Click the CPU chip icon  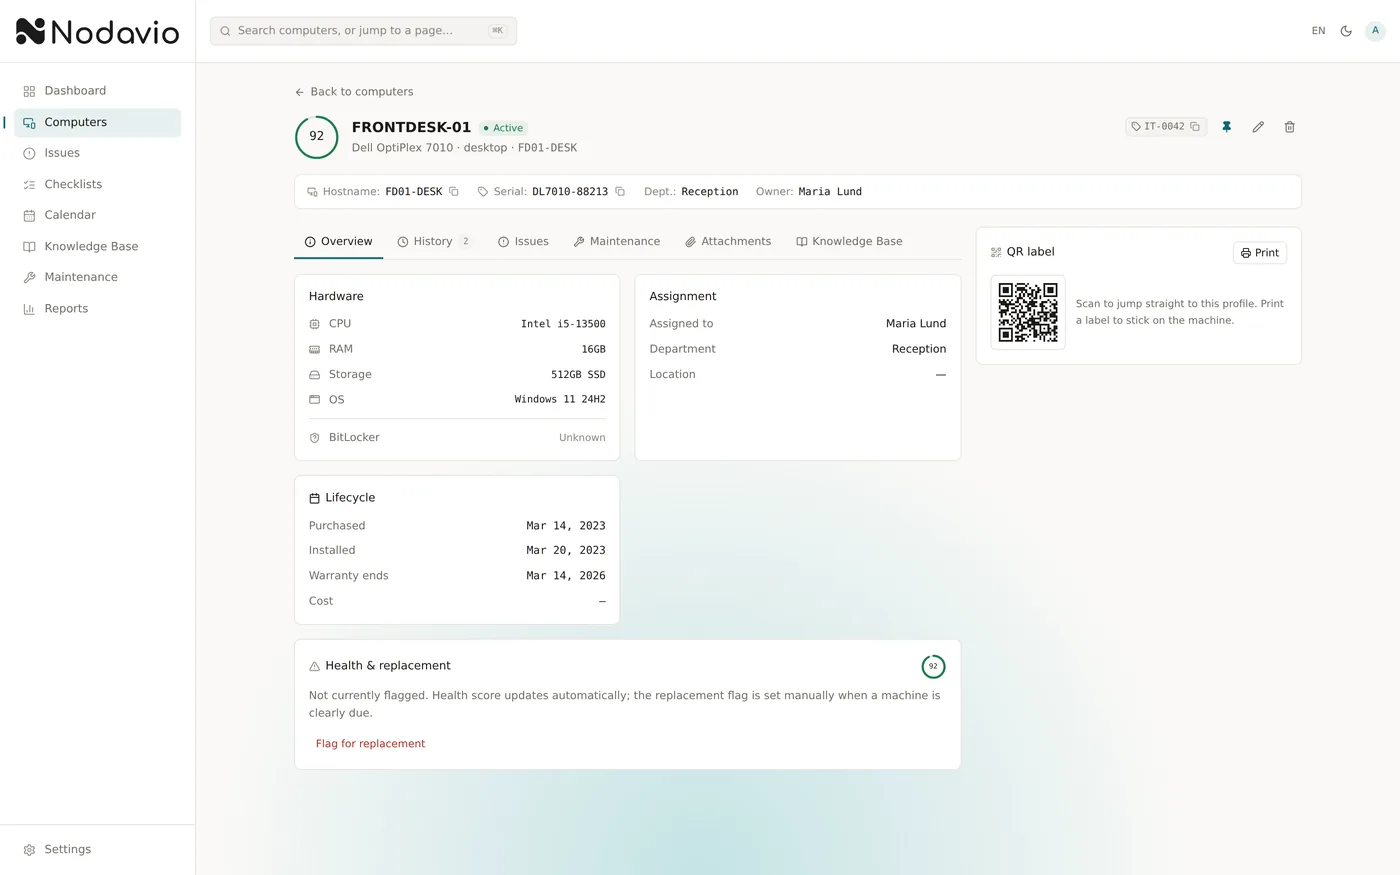(315, 324)
